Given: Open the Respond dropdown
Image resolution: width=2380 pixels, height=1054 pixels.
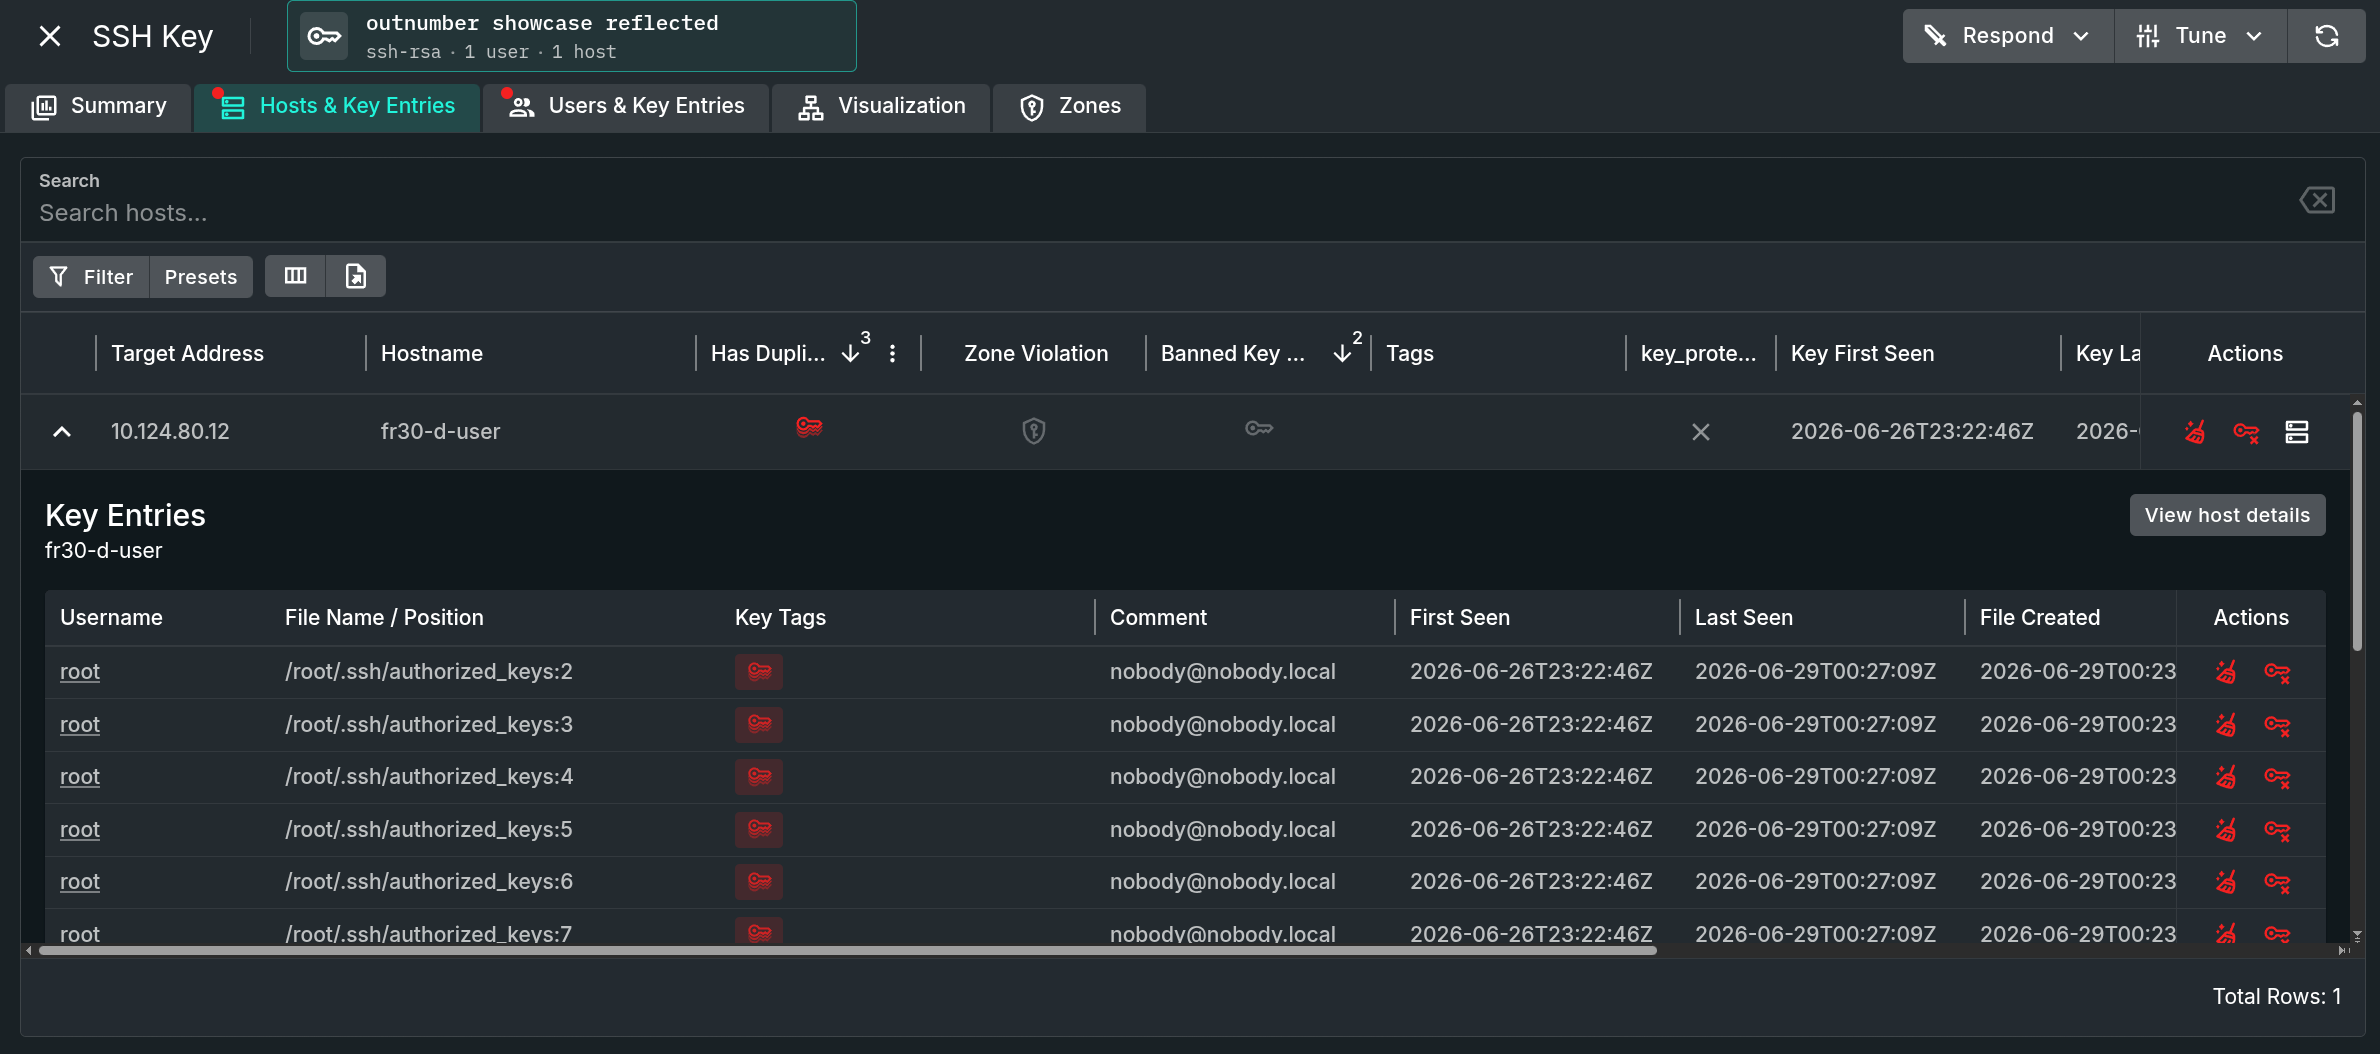Looking at the screenshot, I should (2007, 36).
